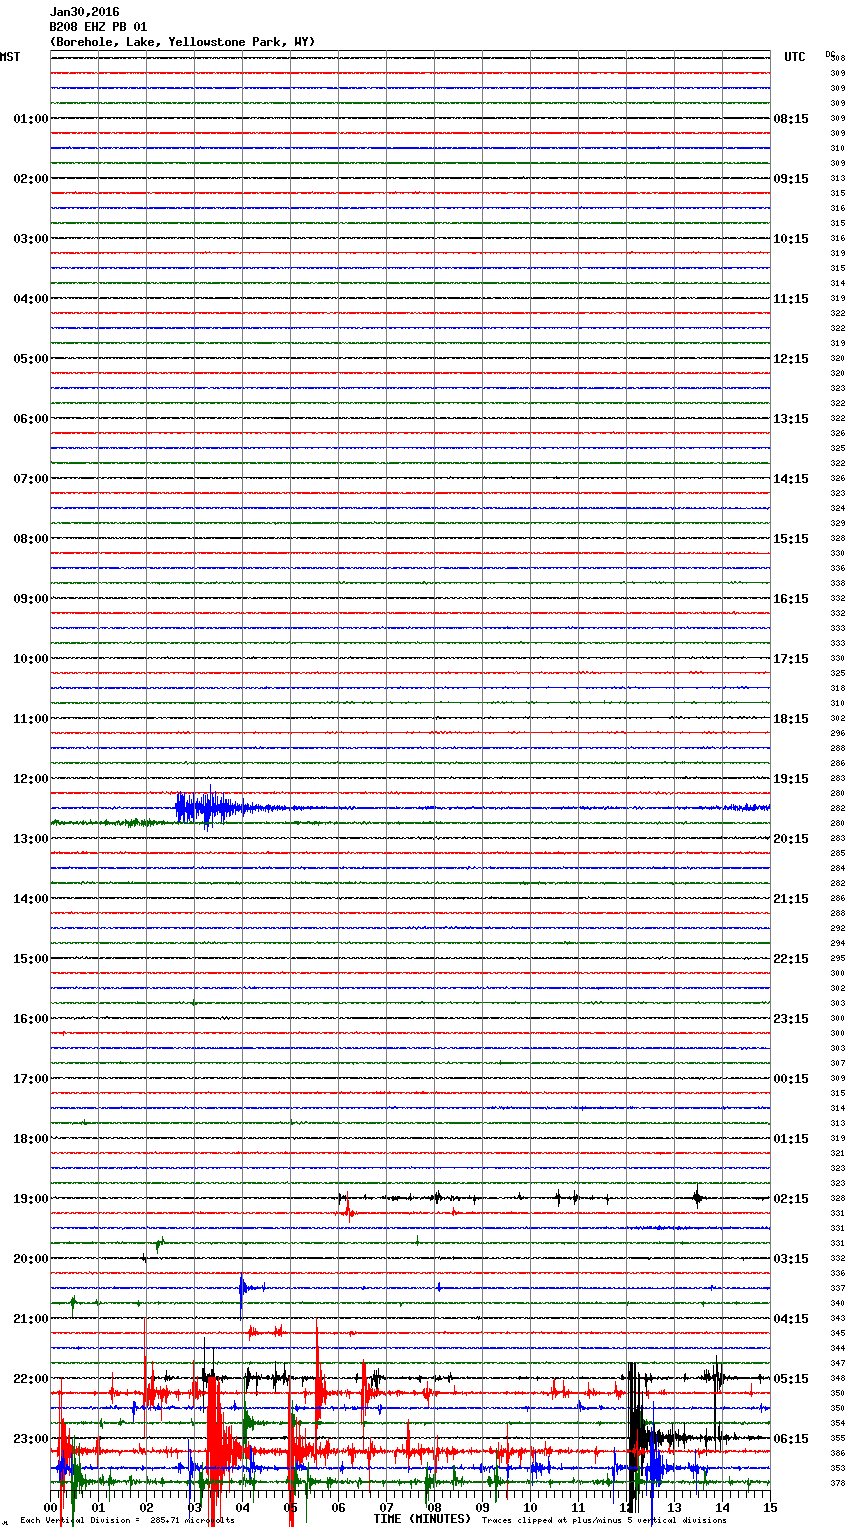Click minute 15 on the bottom time axis
850x1534 pixels.
[x=770, y=1507]
